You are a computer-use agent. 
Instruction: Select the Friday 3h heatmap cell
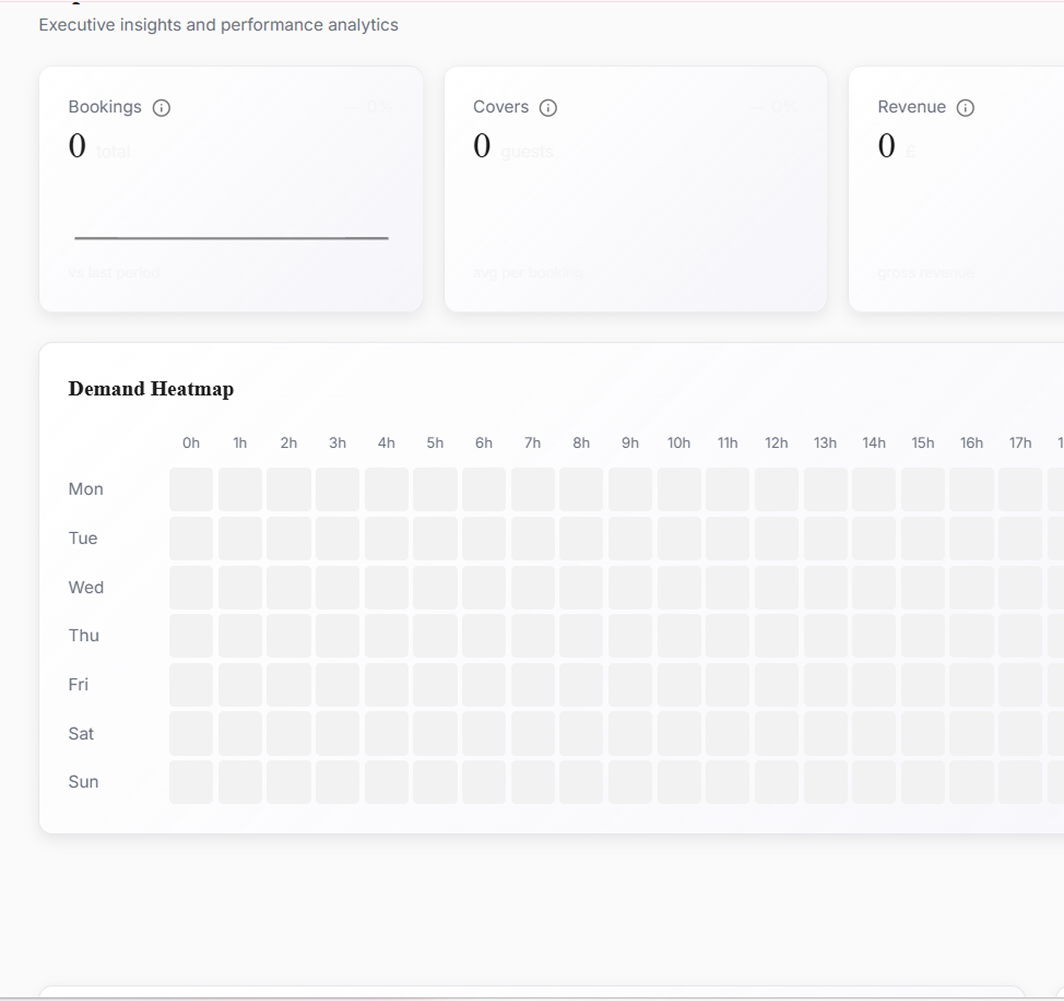coord(338,684)
